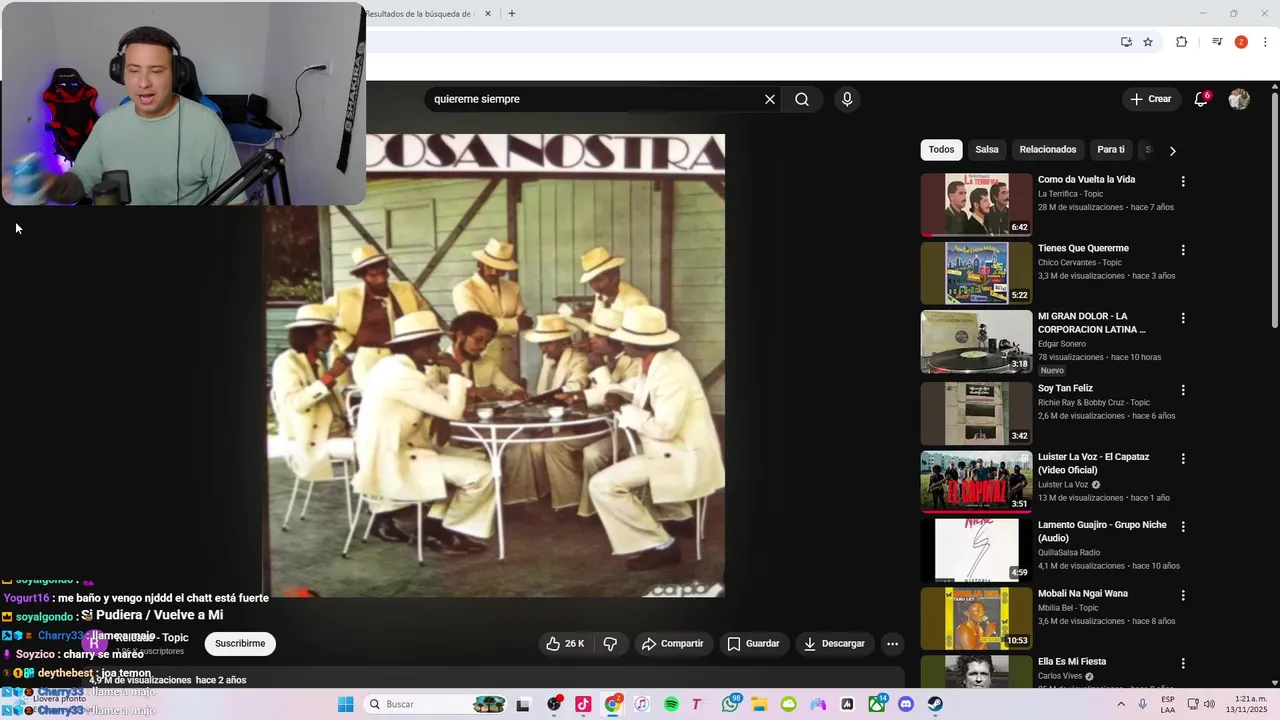
Task: Open iTunes music app in the taskbar
Action: click(x=642, y=704)
